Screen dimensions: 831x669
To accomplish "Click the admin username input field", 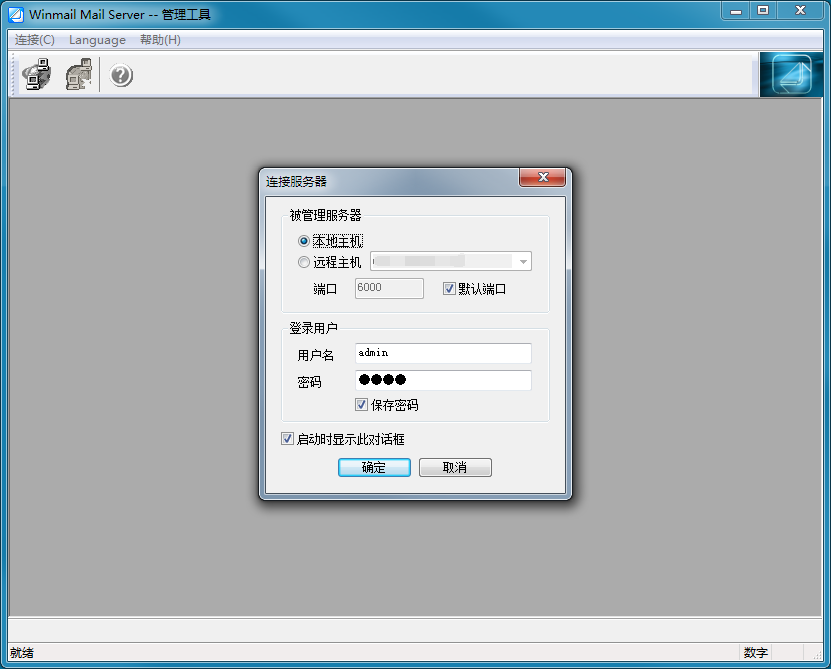I will click(x=442, y=353).
